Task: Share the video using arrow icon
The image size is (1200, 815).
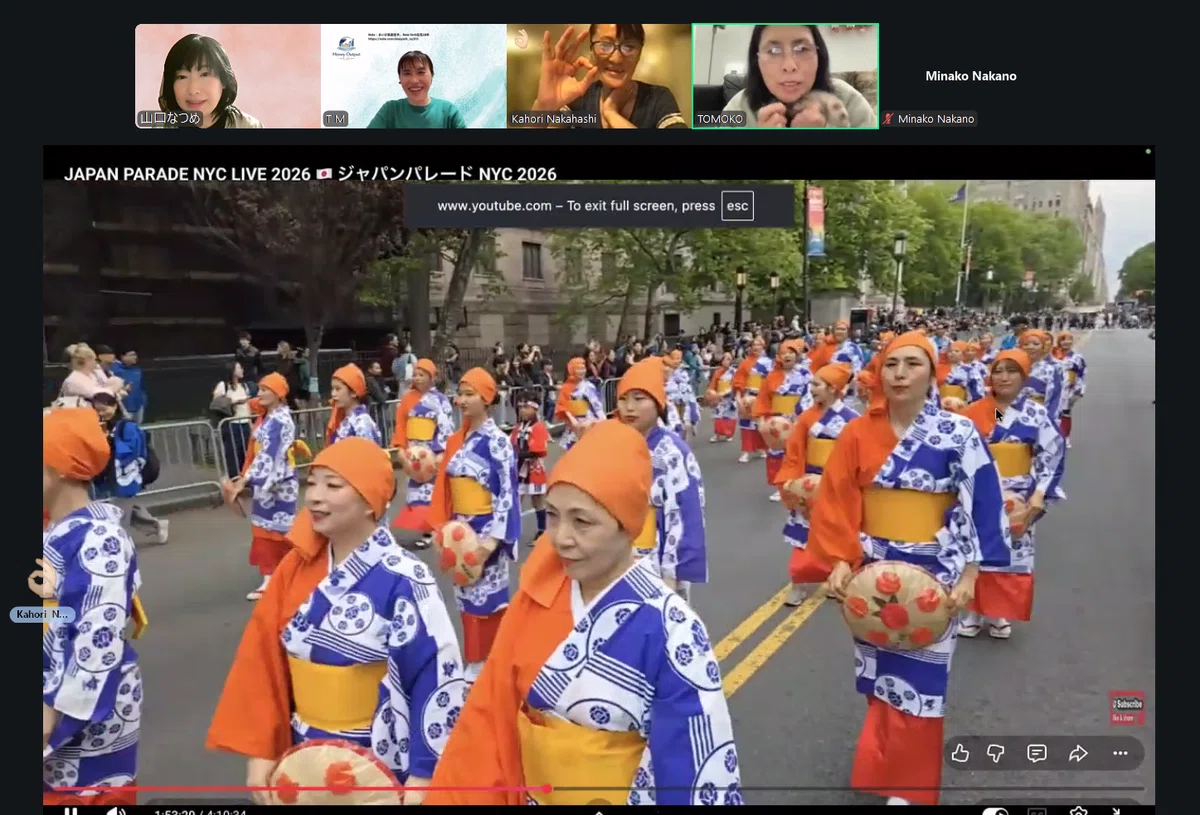Action: pos(1078,753)
